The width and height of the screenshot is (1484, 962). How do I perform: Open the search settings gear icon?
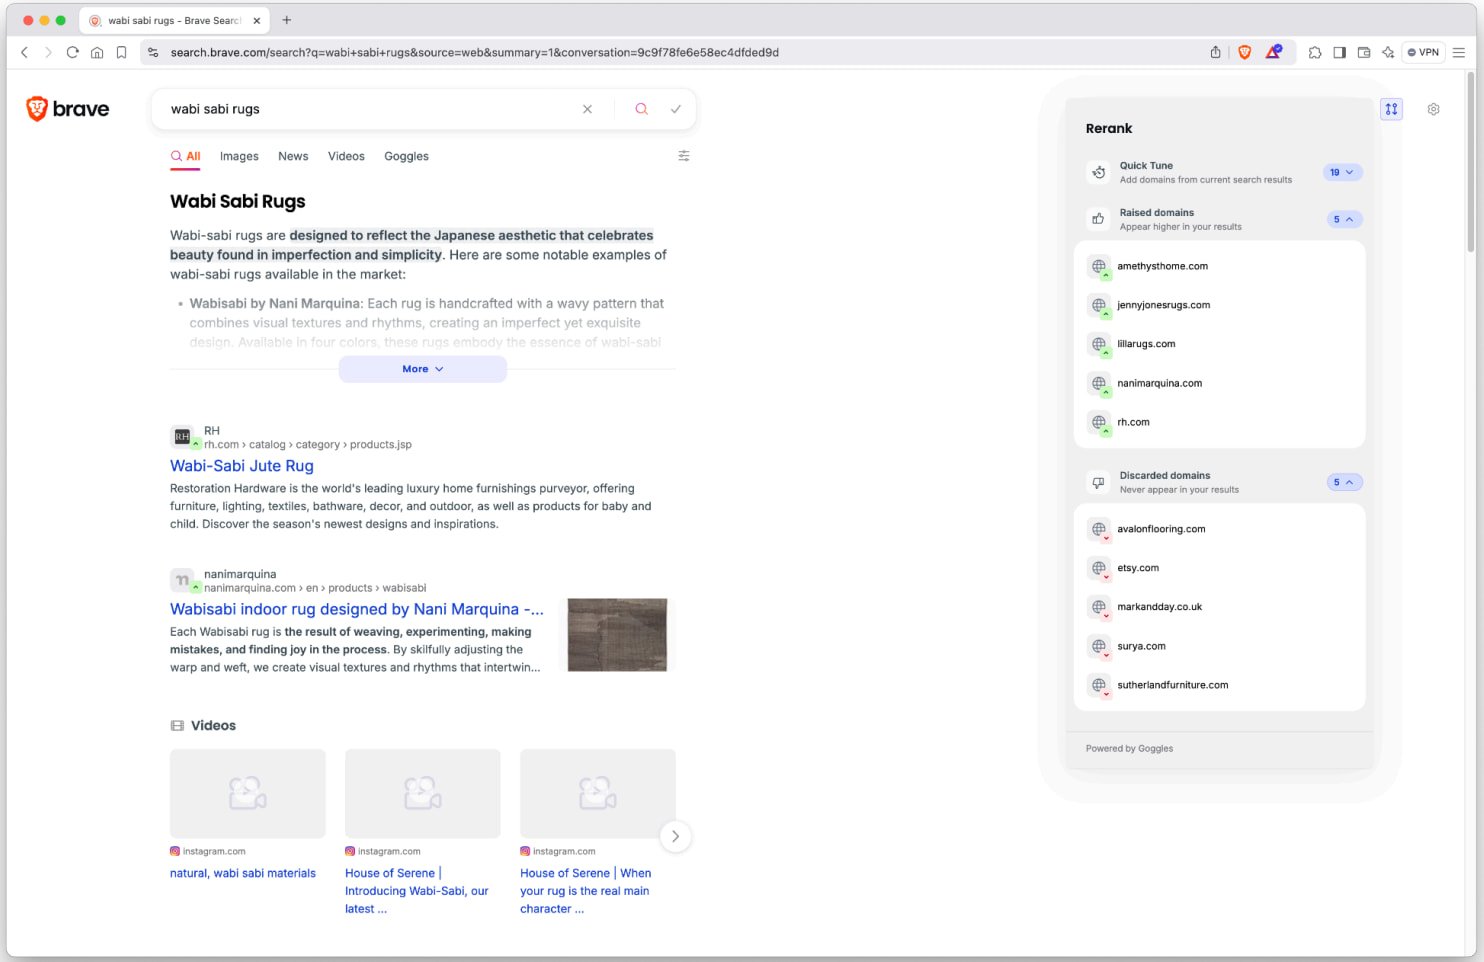point(1433,109)
